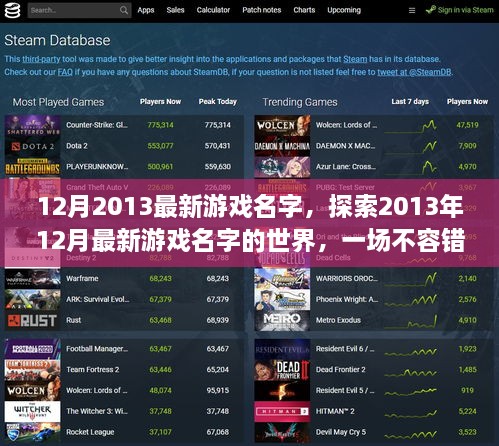Image resolution: width=499 pixels, height=446 pixels.
Task: Click the Team Fortress 2 thumbnail
Action: [33, 370]
